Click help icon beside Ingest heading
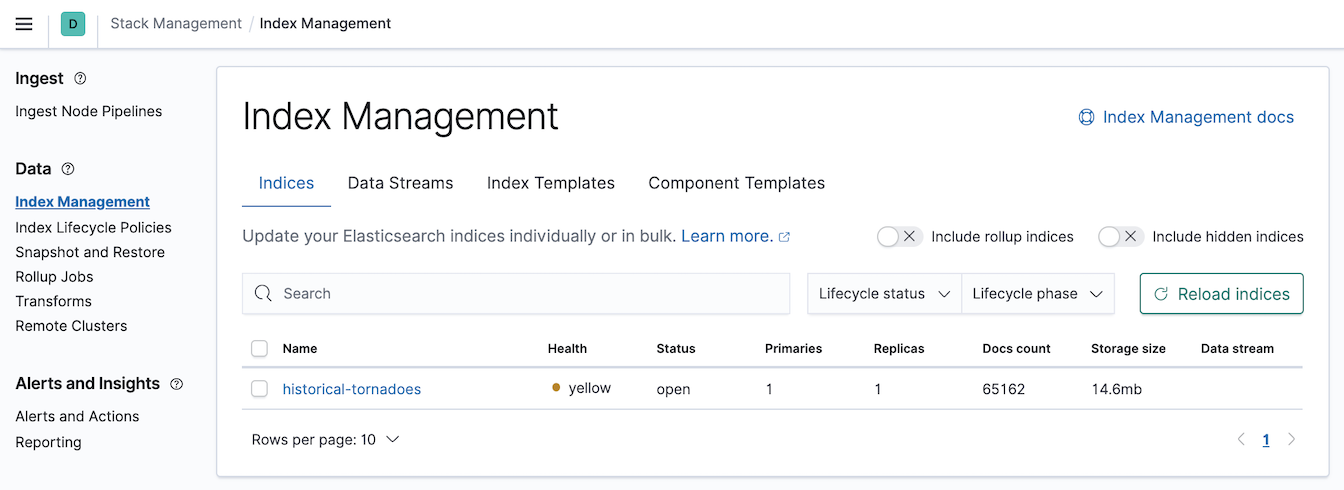Screen dimensions: 1344x490 coord(81,79)
